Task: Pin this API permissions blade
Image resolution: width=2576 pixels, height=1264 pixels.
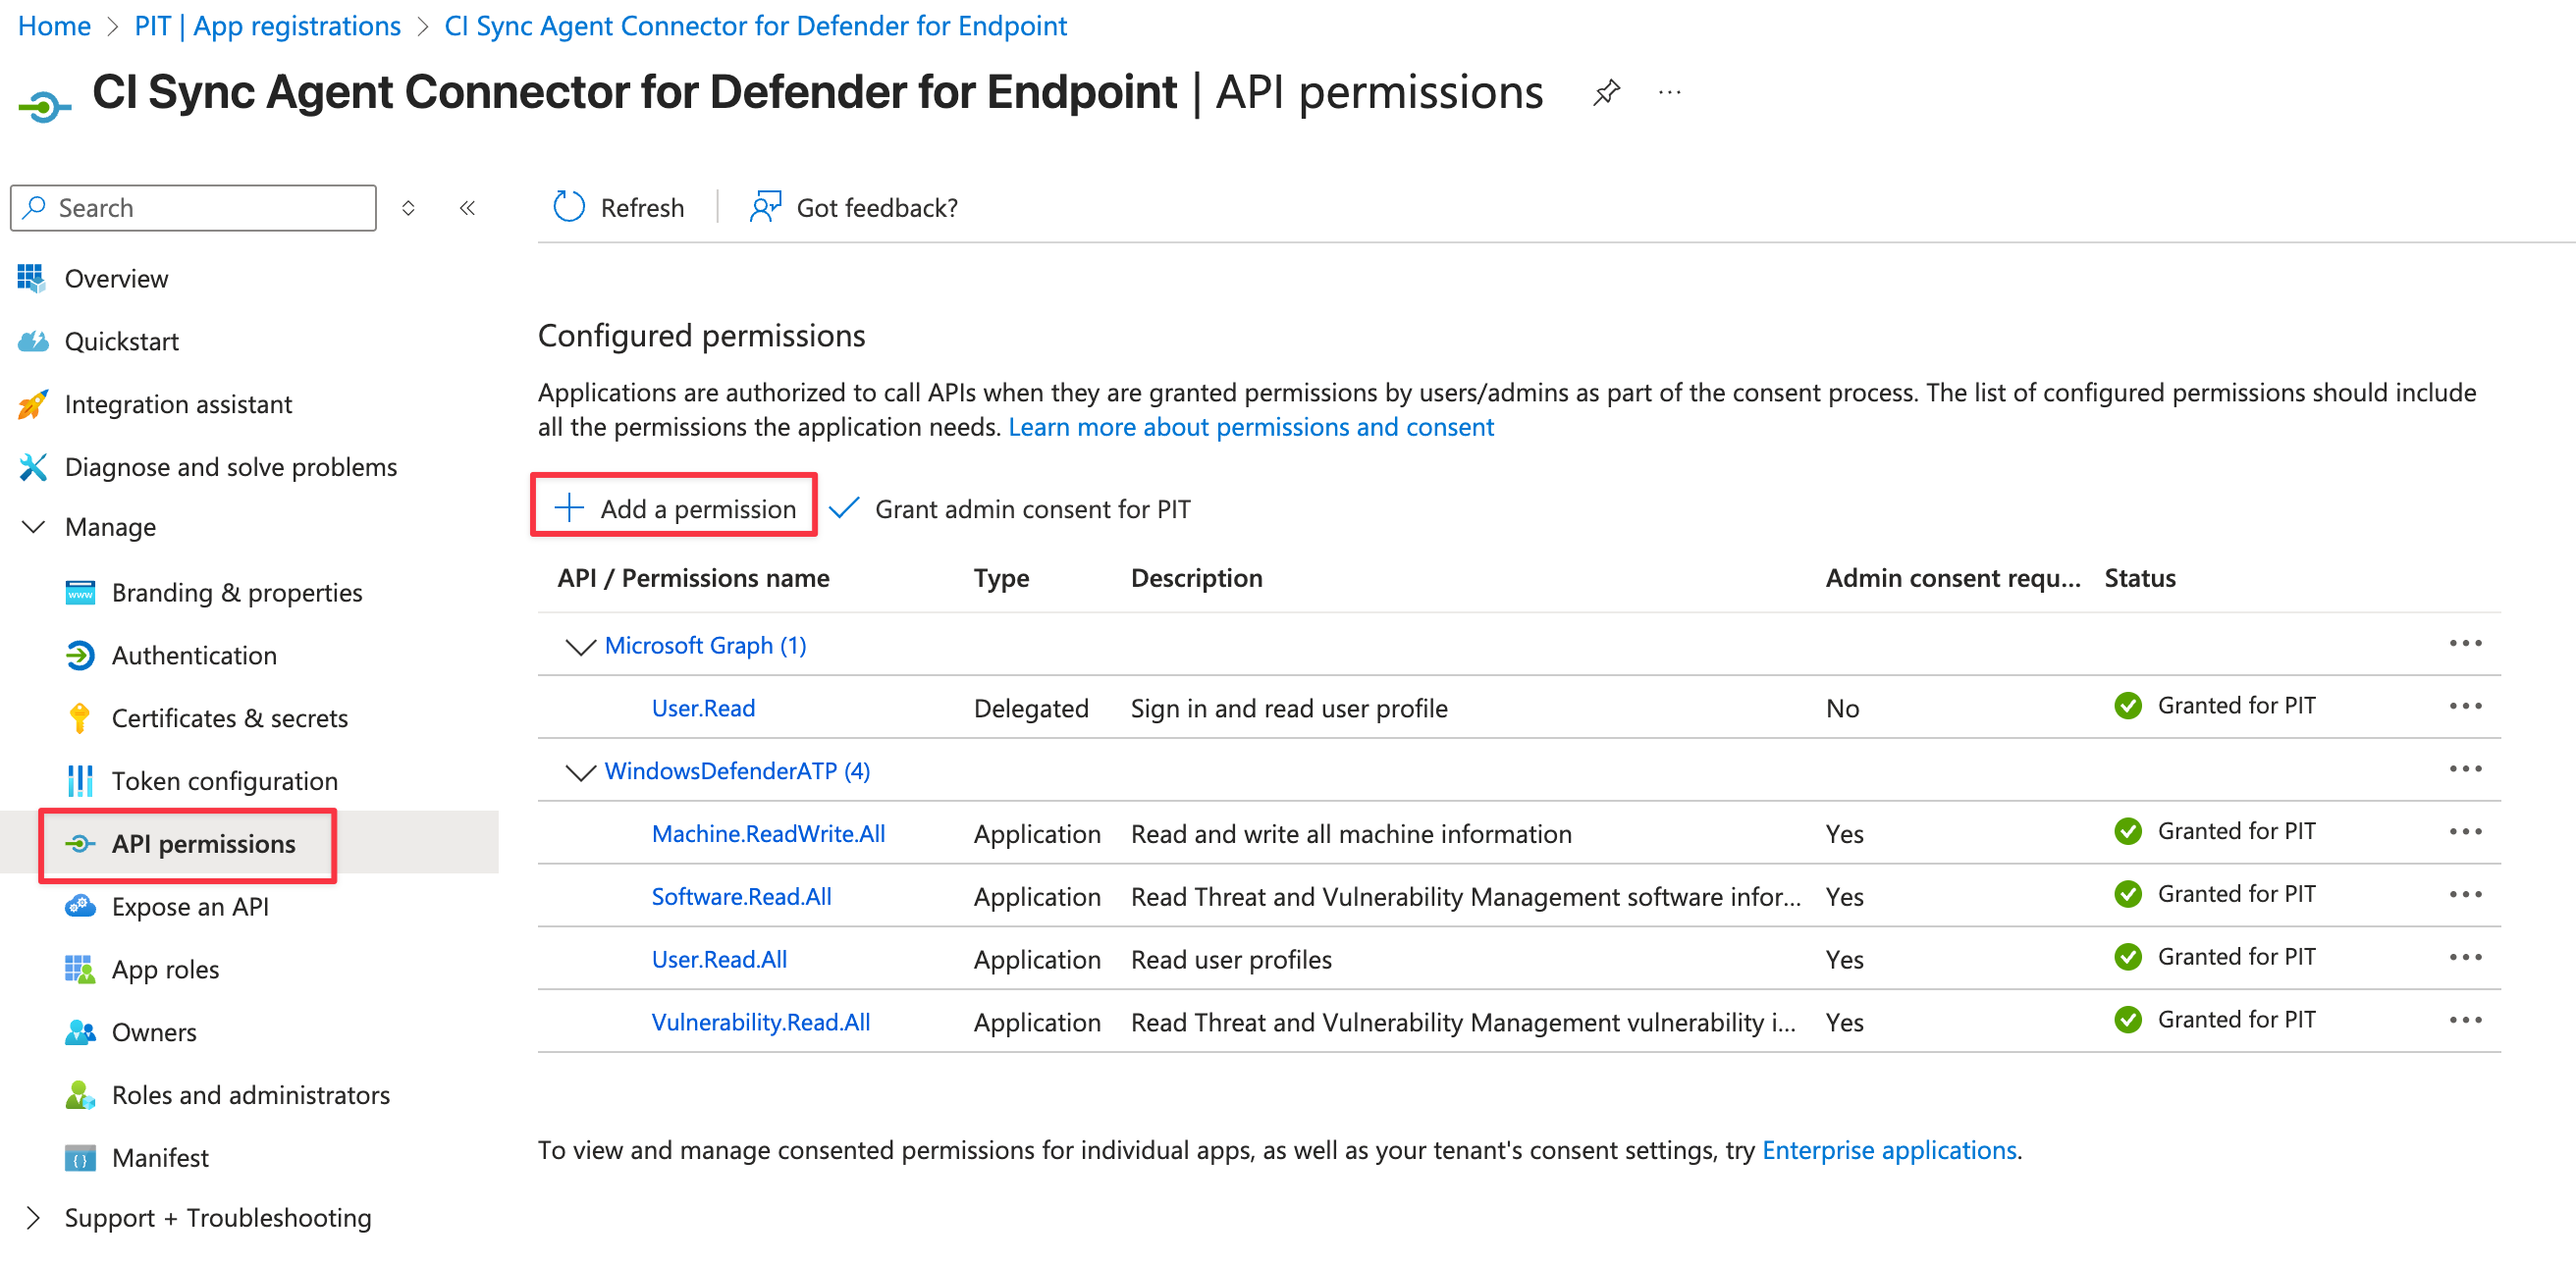Action: (1606, 93)
